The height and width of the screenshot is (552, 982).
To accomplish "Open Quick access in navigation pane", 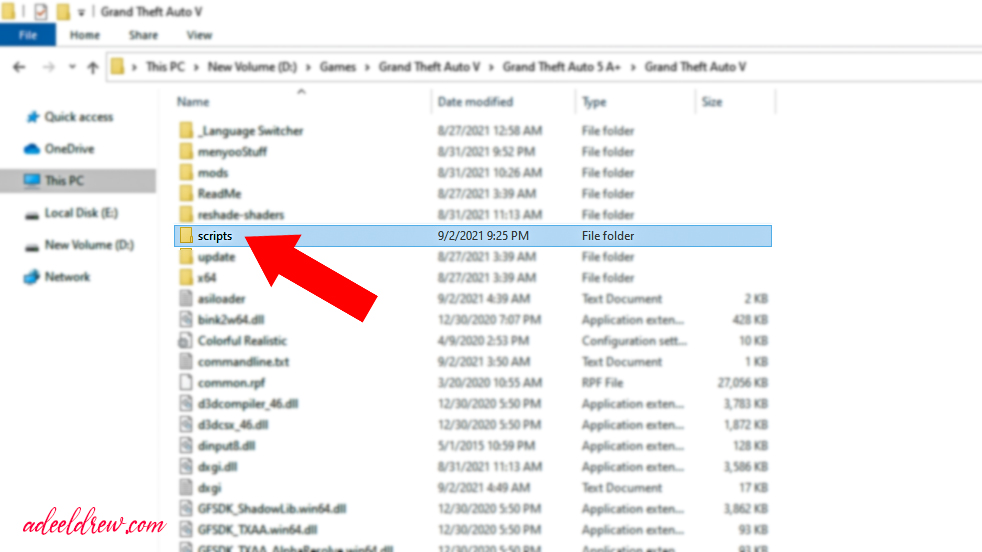I will click(x=79, y=117).
